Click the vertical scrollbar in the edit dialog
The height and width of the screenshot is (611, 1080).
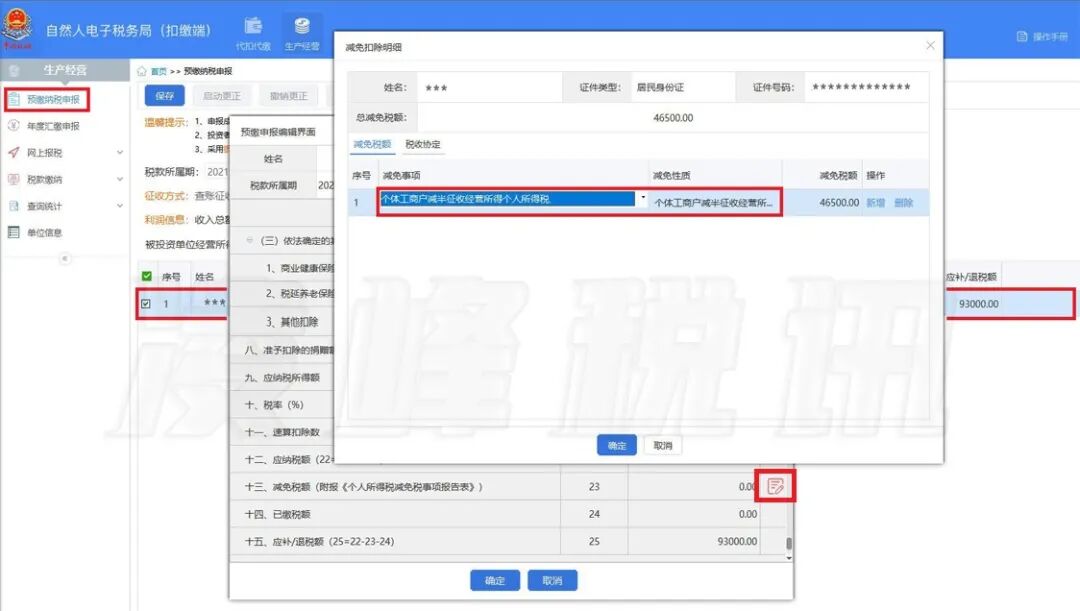(789, 543)
